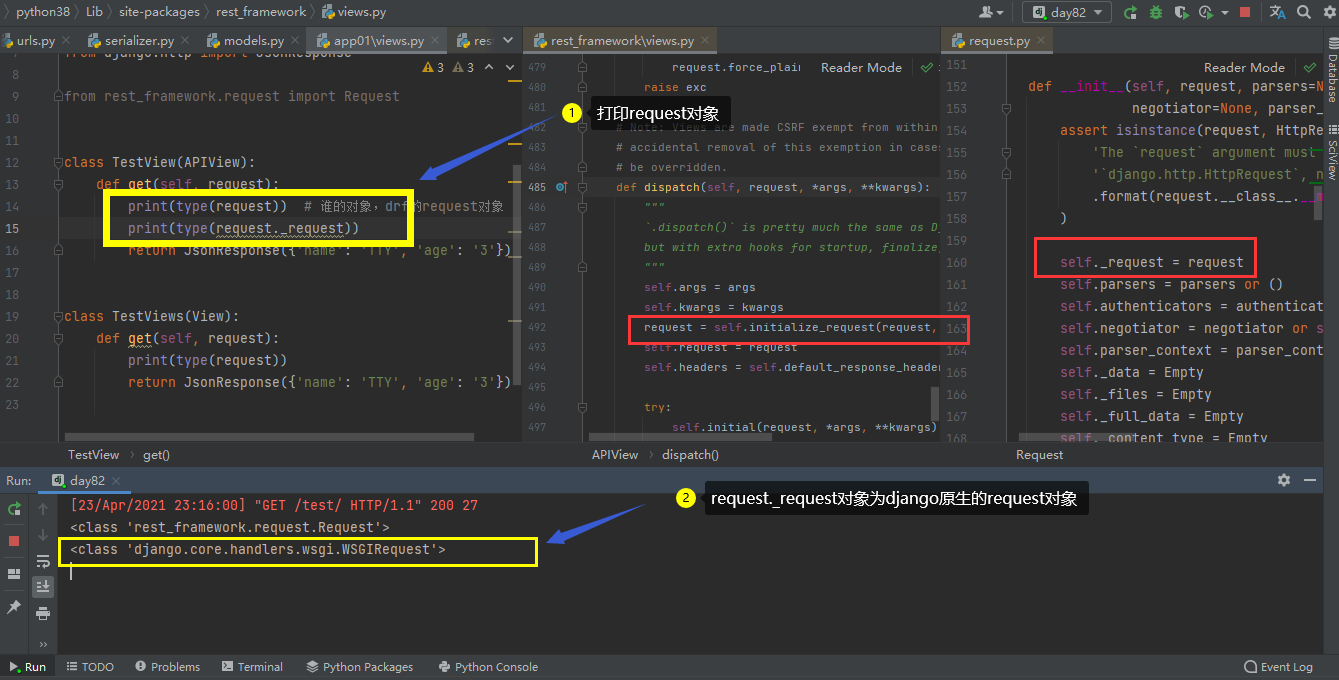The height and width of the screenshot is (680, 1339).
Task: Click the inspections checkmark in the request.py editor
Action: tap(1309, 68)
